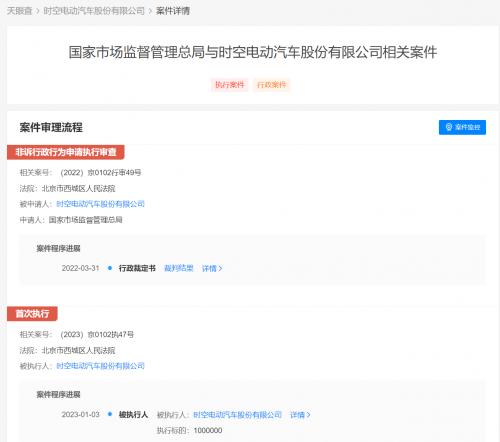Click chevron arrow beside second 详情
This screenshot has width=500, height=442.
tap(309, 415)
